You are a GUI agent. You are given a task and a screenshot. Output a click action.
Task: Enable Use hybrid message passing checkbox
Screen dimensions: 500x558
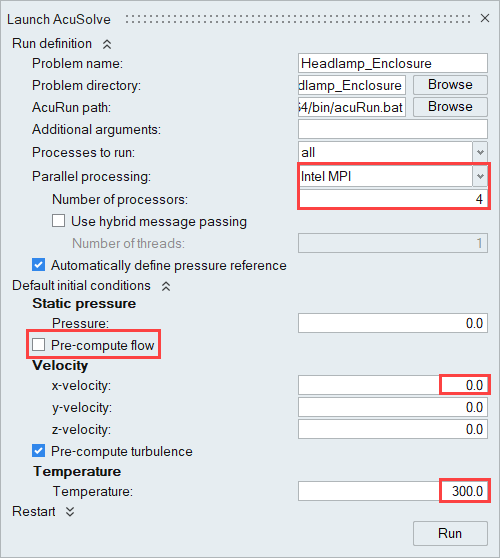(x=58, y=221)
